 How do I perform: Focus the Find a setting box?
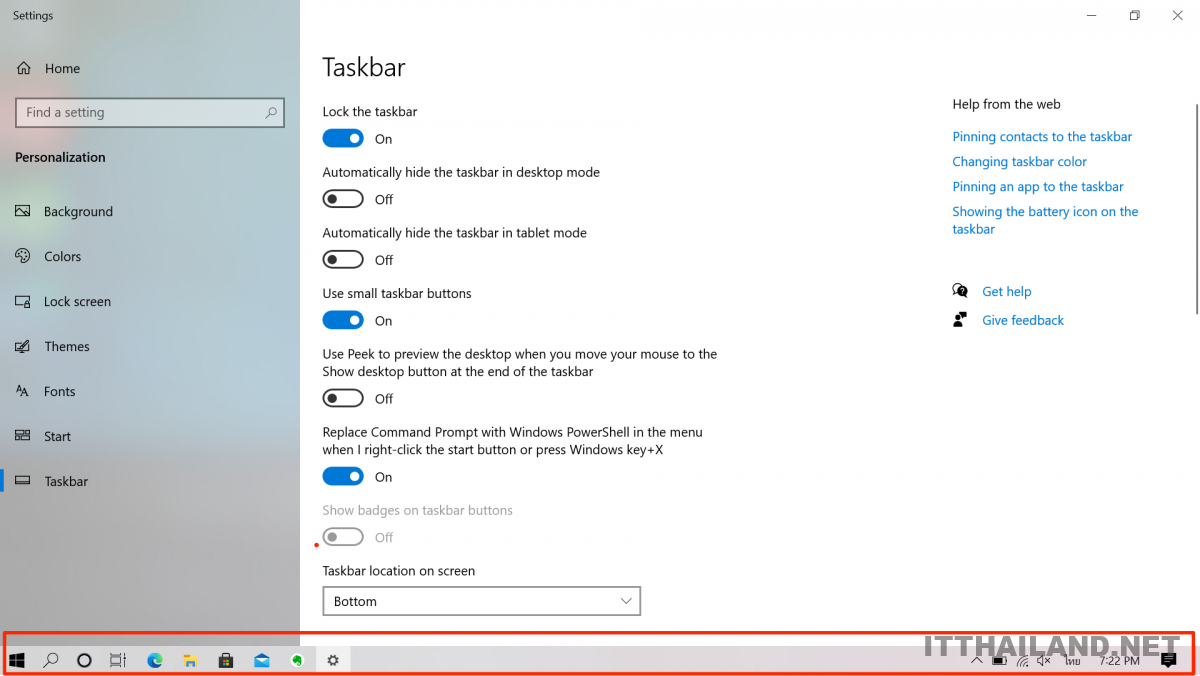pyautogui.click(x=150, y=112)
